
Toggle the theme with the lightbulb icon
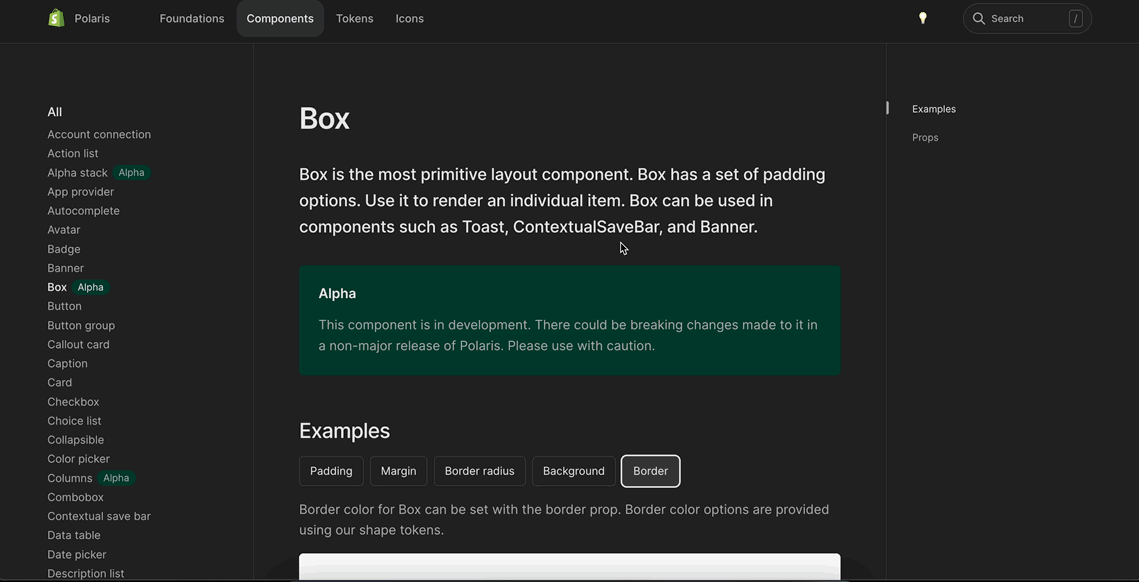point(922,18)
